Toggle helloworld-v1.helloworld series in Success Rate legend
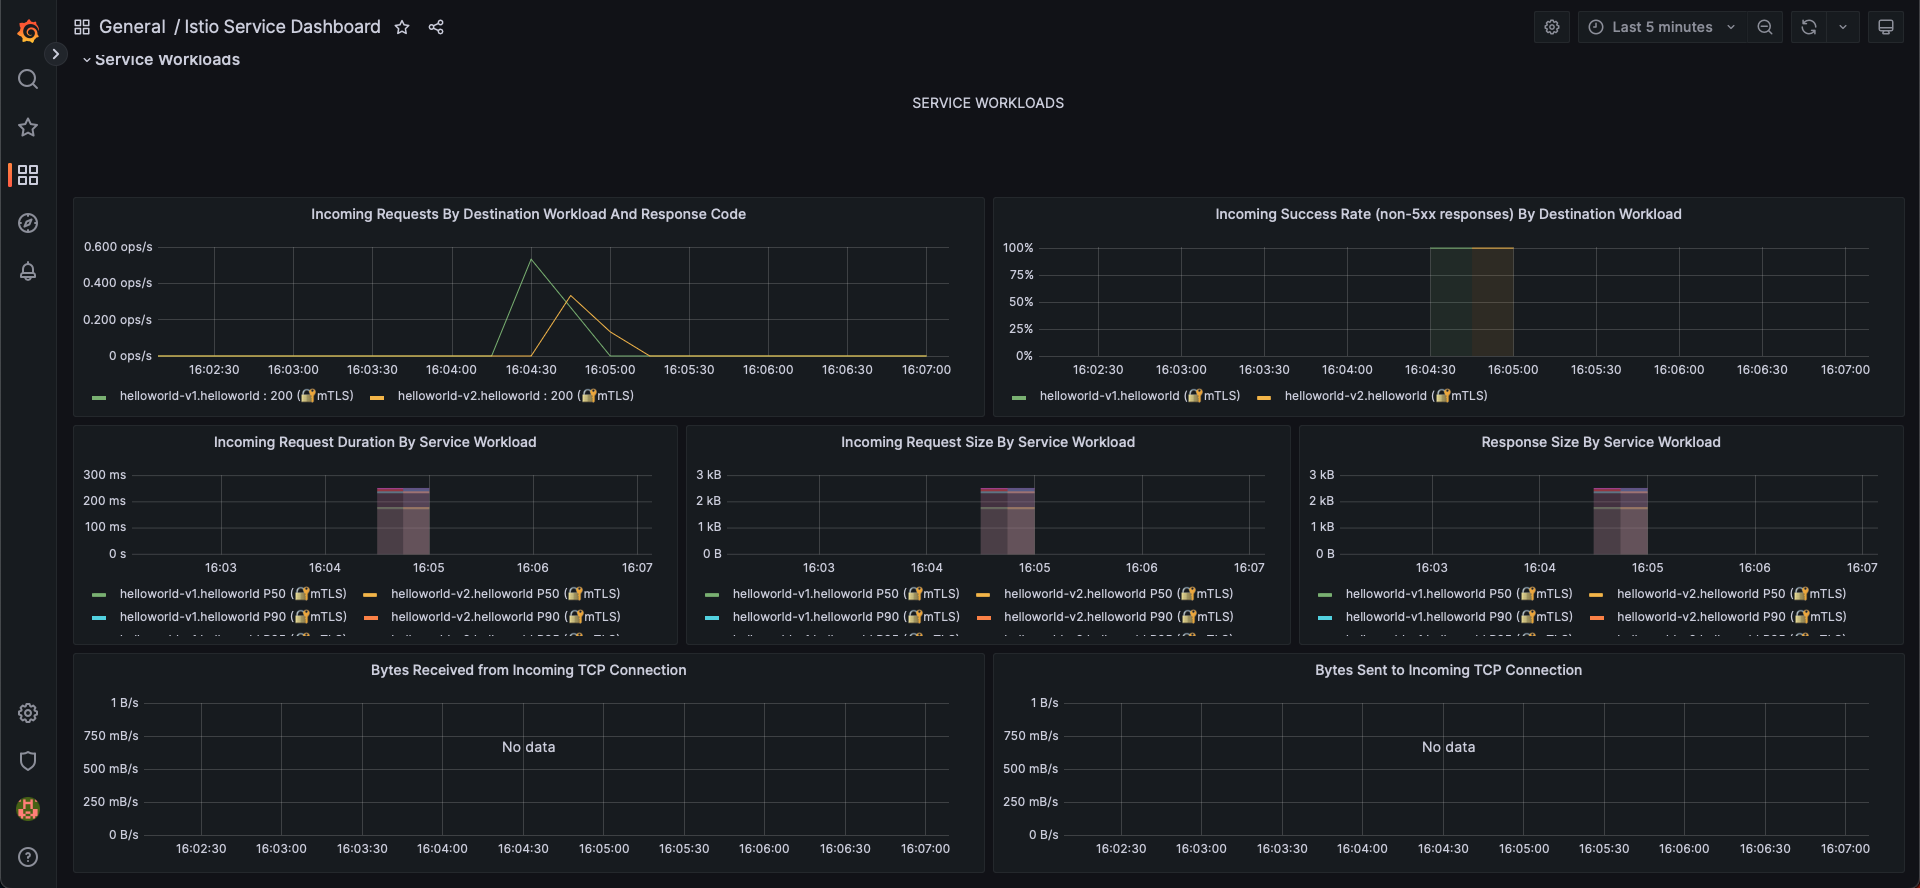 click(x=1140, y=396)
